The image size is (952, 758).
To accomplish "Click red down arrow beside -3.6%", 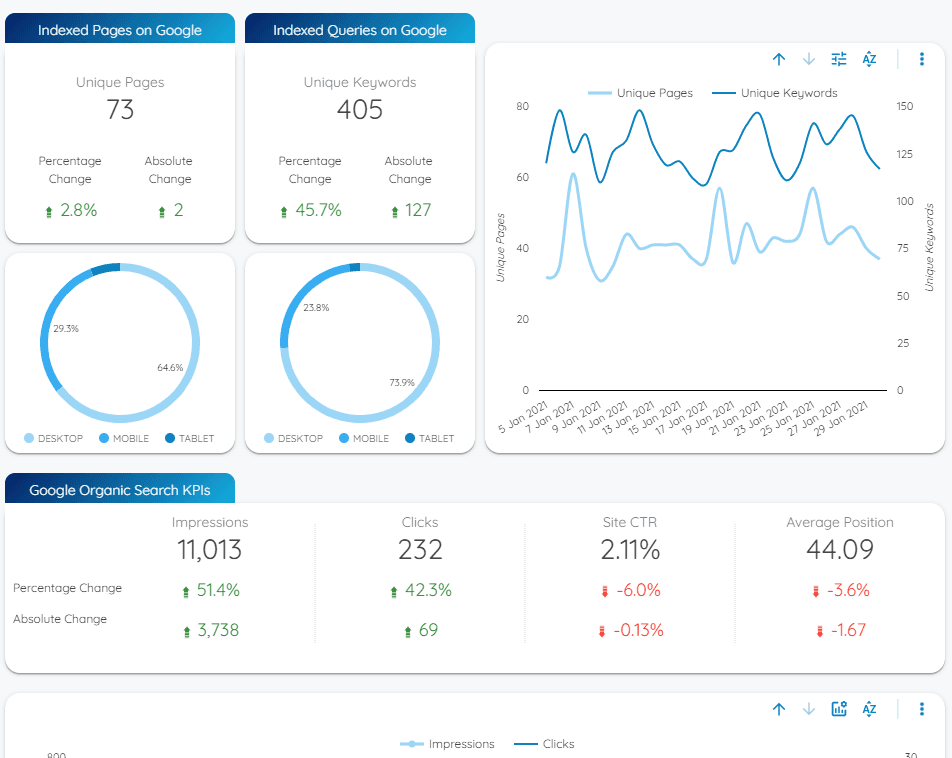I will [815, 592].
